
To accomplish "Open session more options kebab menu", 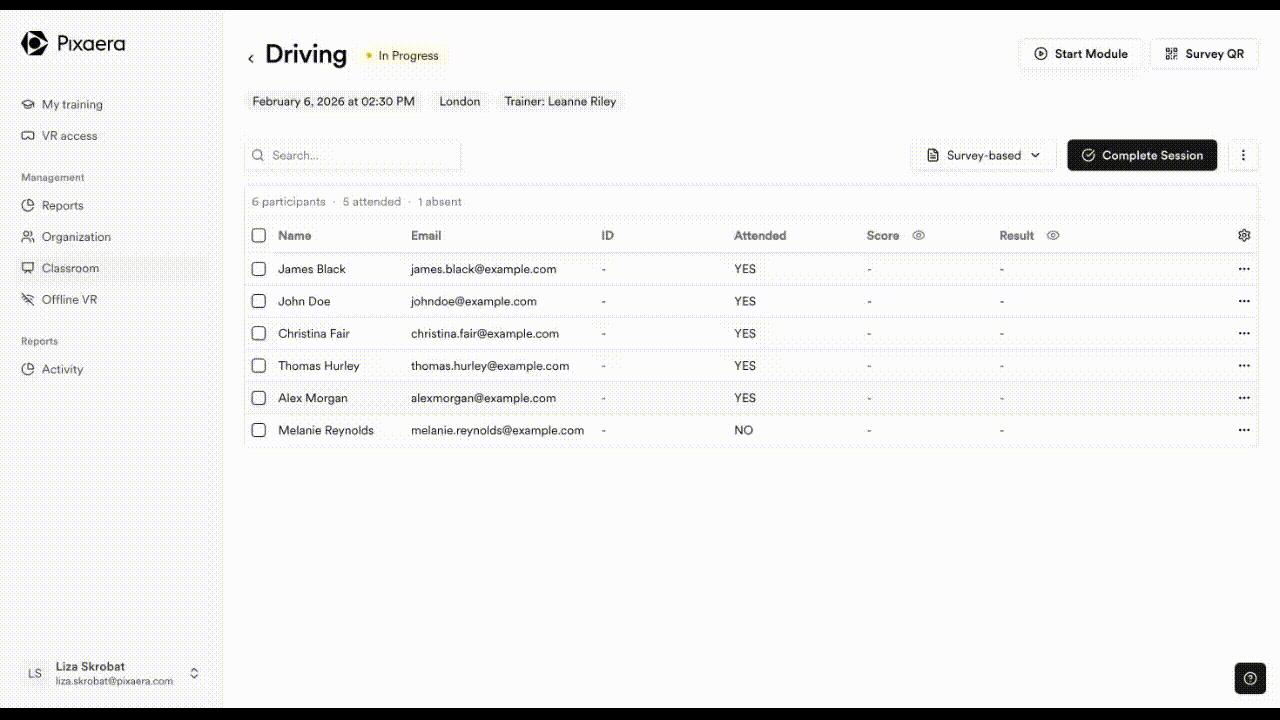I will [x=1243, y=156].
